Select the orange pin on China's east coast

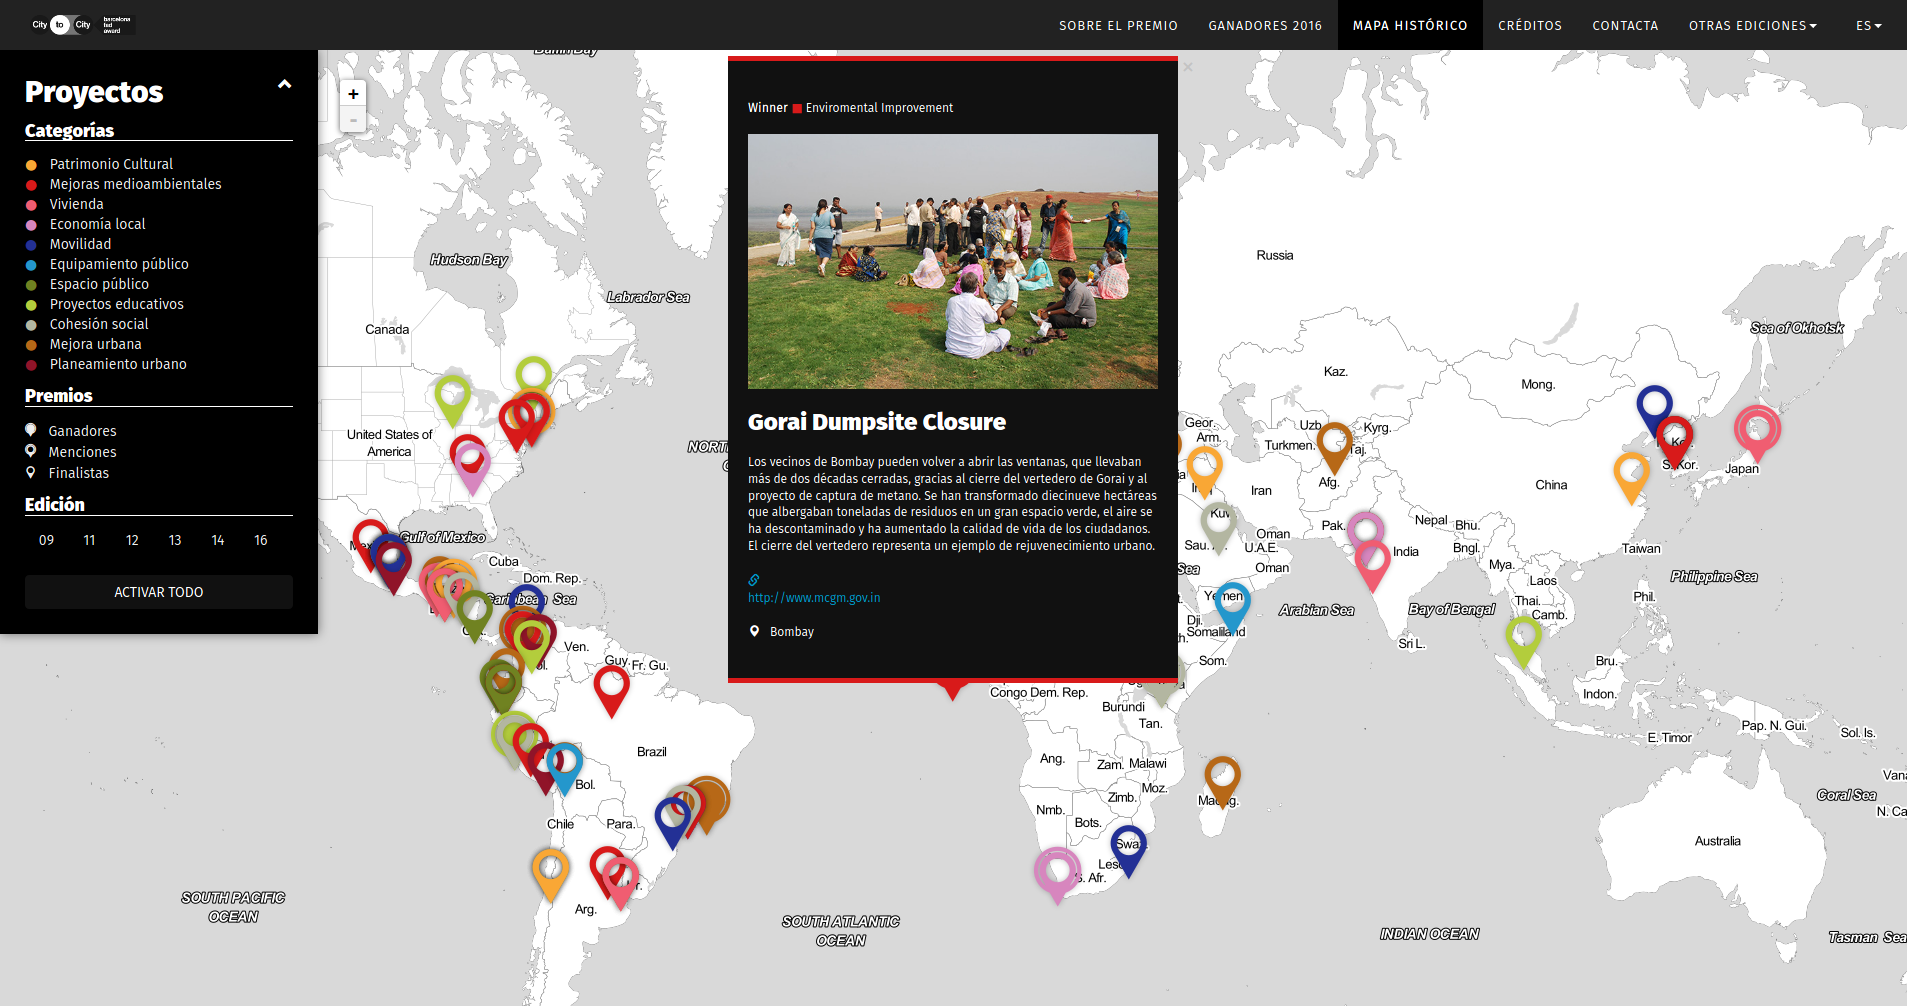(x=1631, y=472)
